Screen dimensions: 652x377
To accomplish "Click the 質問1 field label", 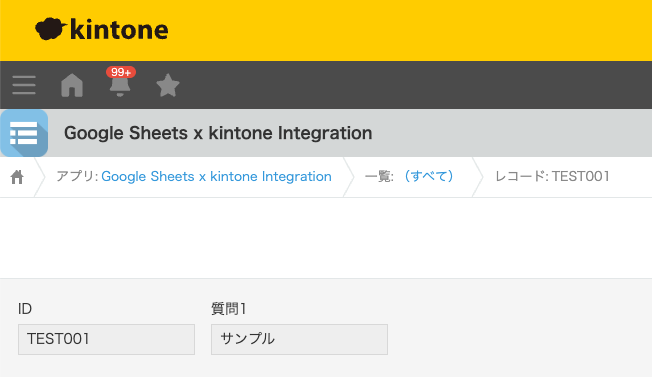I will [x=229, y=309].
